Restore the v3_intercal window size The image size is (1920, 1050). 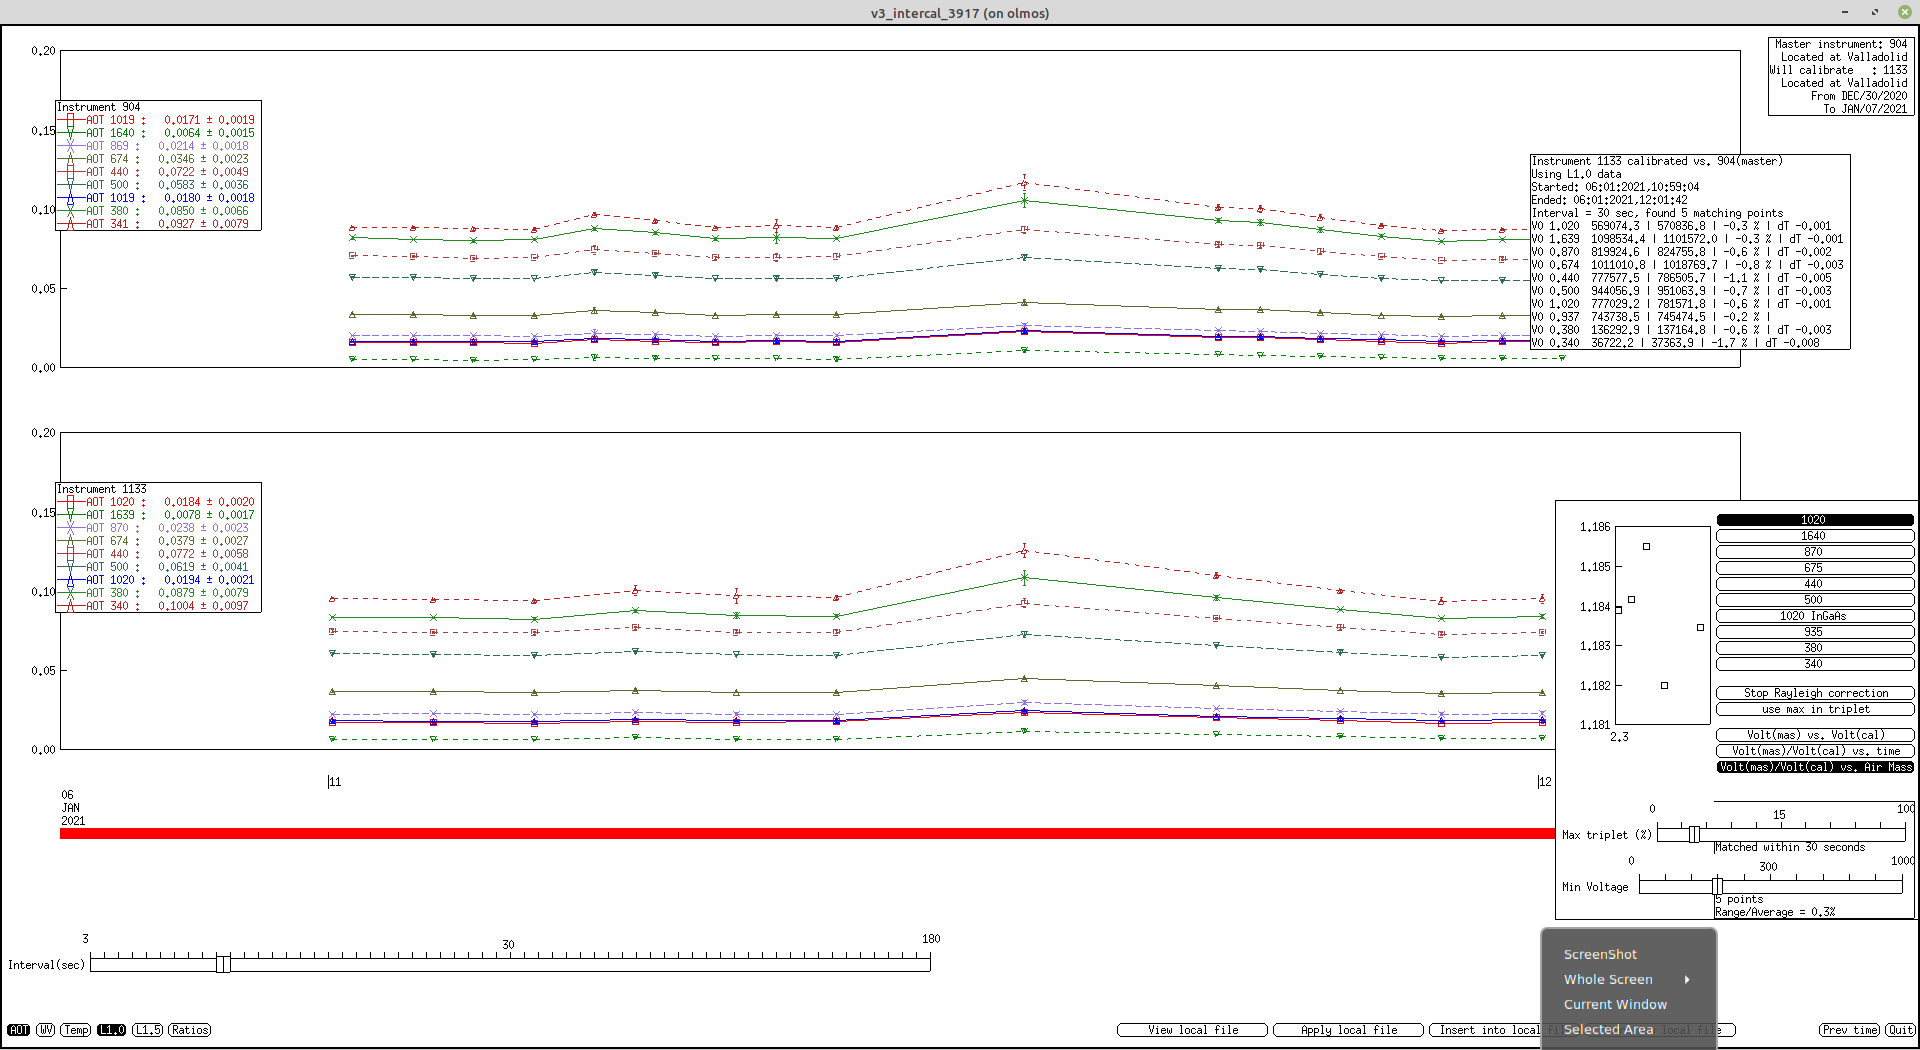tap(1875, 12)
